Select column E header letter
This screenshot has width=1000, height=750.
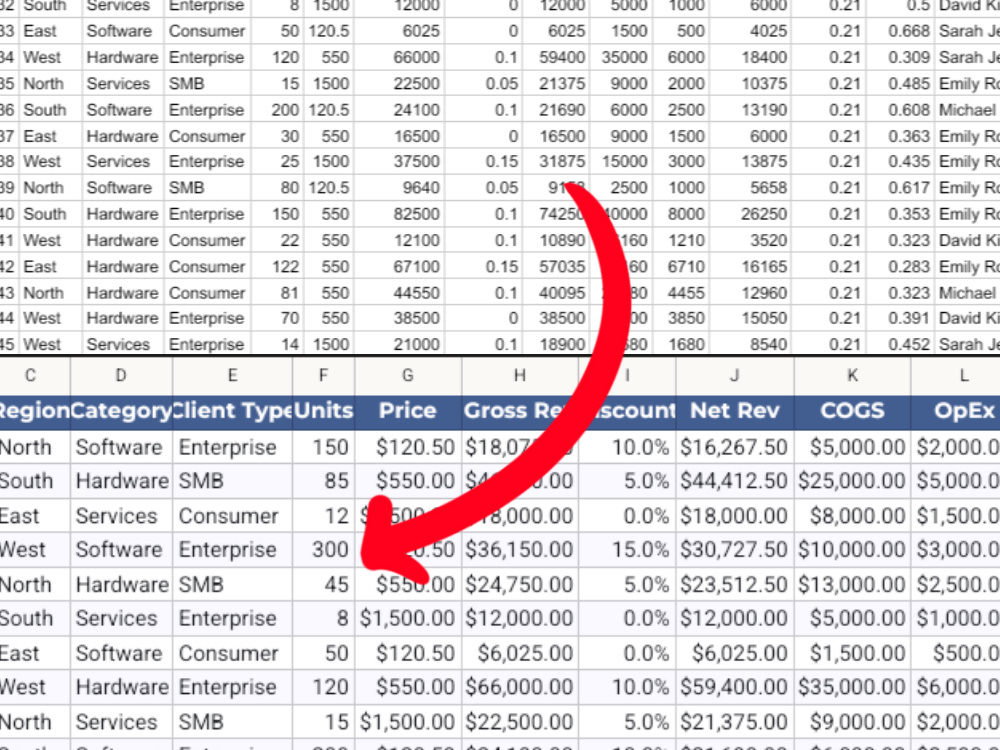(232, 376)
